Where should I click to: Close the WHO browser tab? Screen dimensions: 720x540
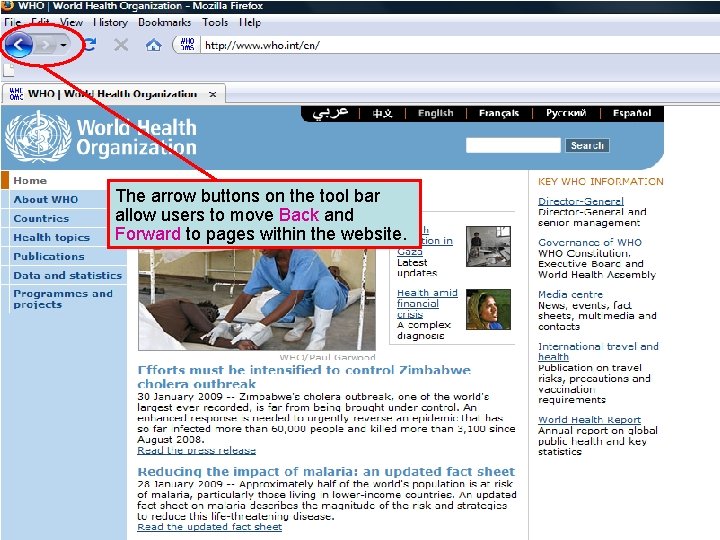click(x=212, y=94)
